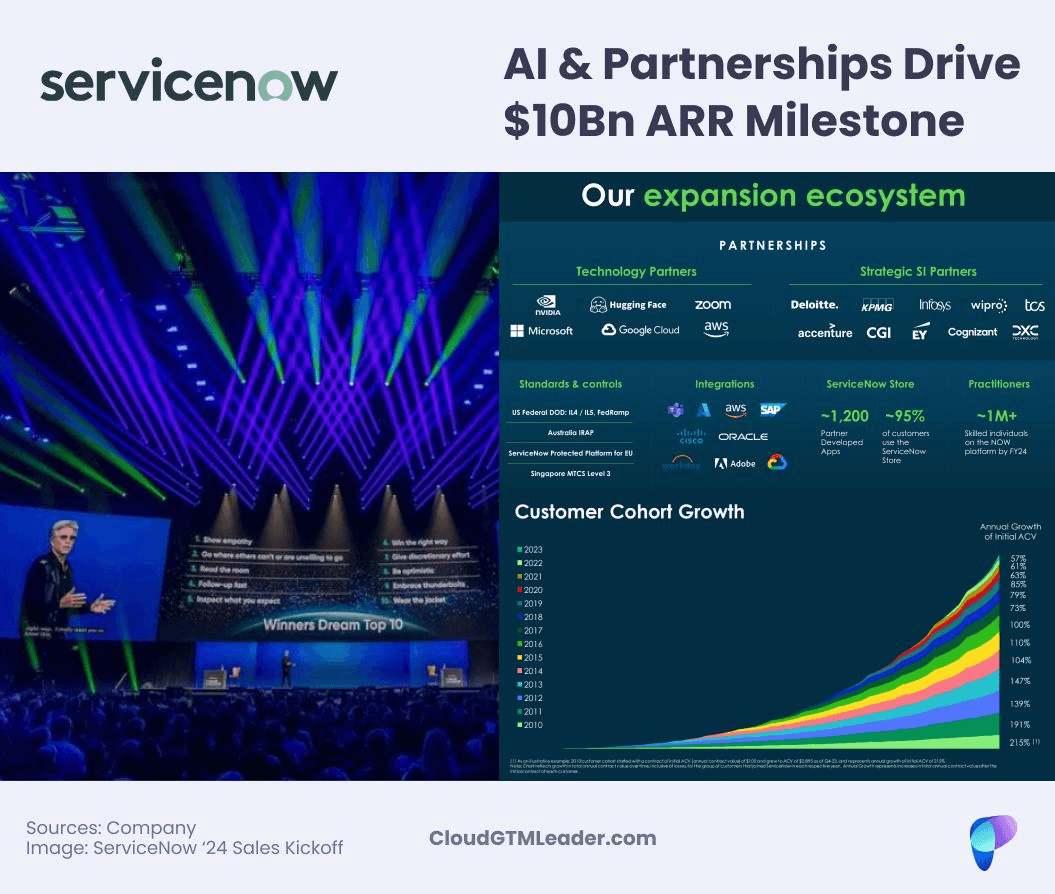Click the keynote stage photo
This screenshot has width=1055, height=894.
pos(249,476)
